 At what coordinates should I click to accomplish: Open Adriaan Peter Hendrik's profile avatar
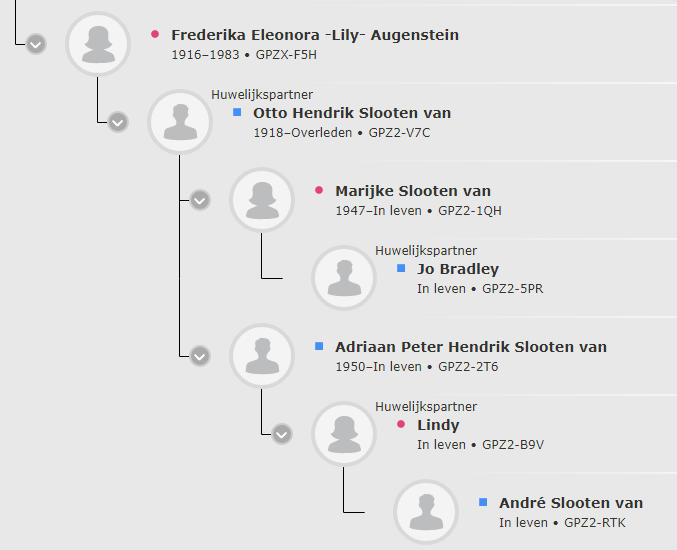tap(262, 356)
